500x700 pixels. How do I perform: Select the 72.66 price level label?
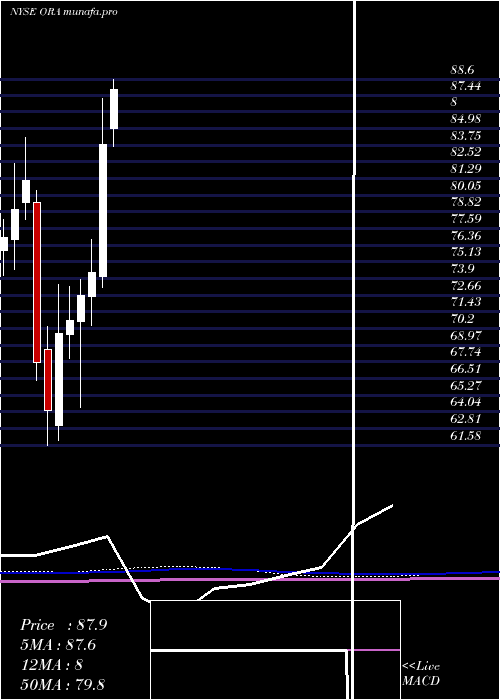click(466, 285)
